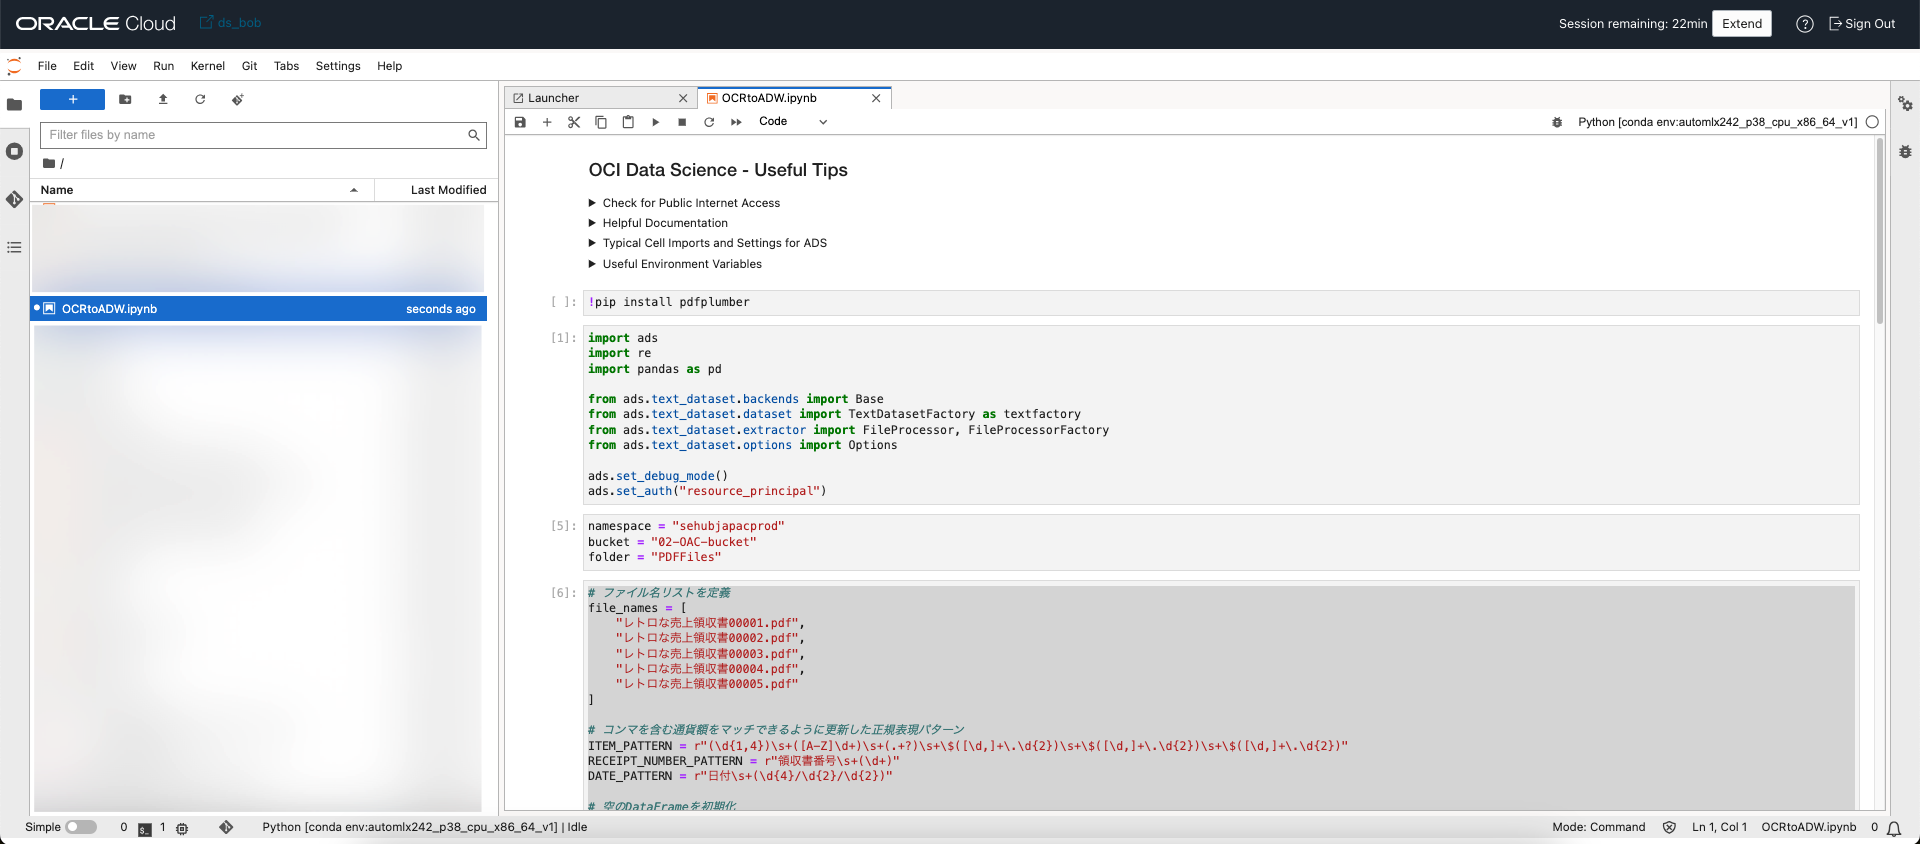The height and width of the screenshot is (844, 1920).
Task: Expand Typical Cell Imports and Settings for ADS
Action: [x=708, y=243]
